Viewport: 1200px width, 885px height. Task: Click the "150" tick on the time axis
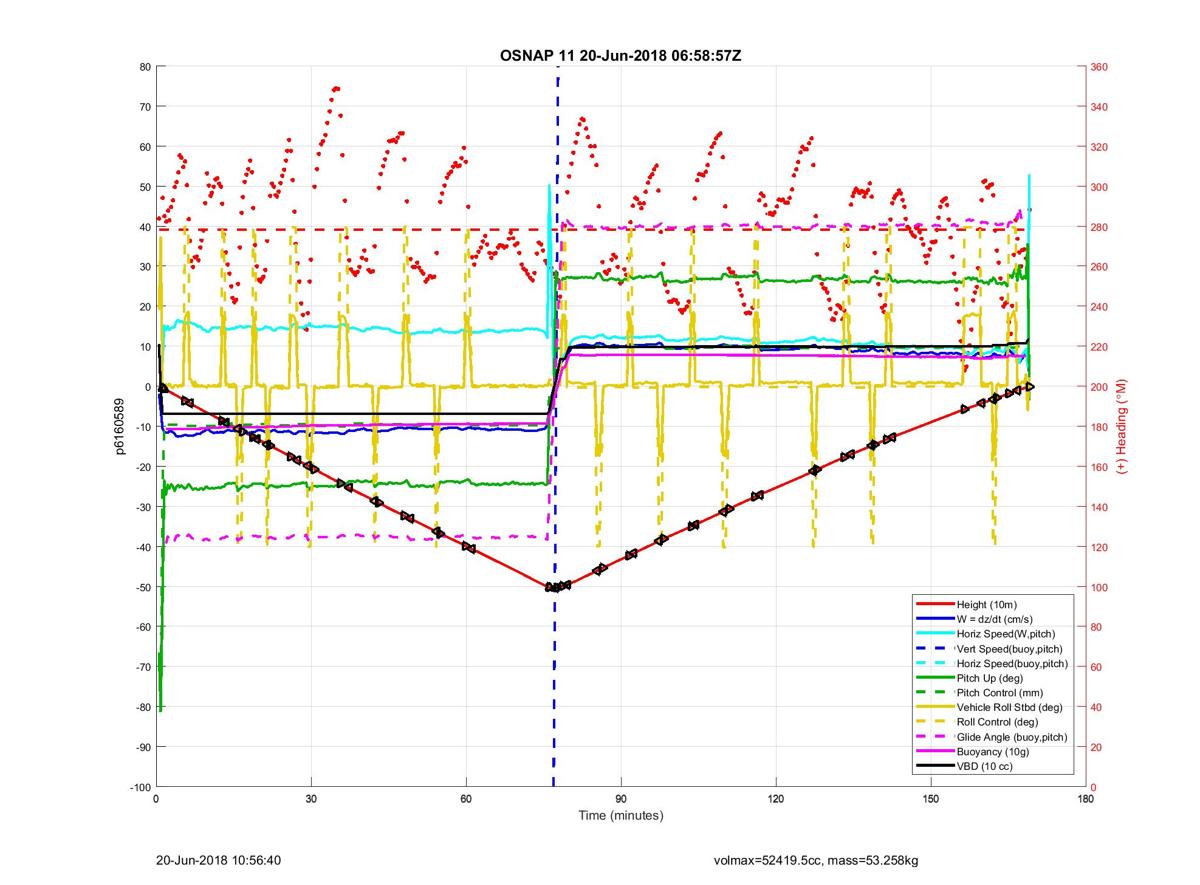(931, 799)
